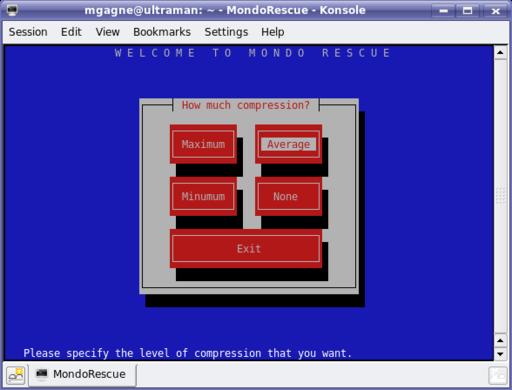Open the View menu
Image resolution: width=512 pixels, height=390 pixels.
(x=107, y=32)
